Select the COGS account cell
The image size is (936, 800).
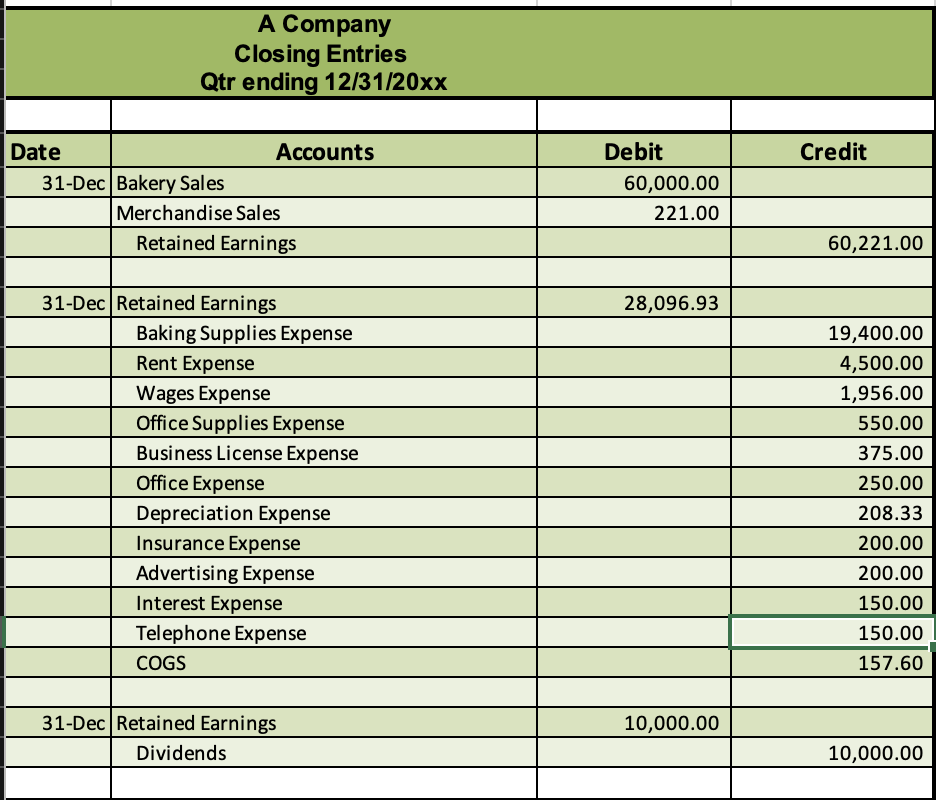pos(160,663)
